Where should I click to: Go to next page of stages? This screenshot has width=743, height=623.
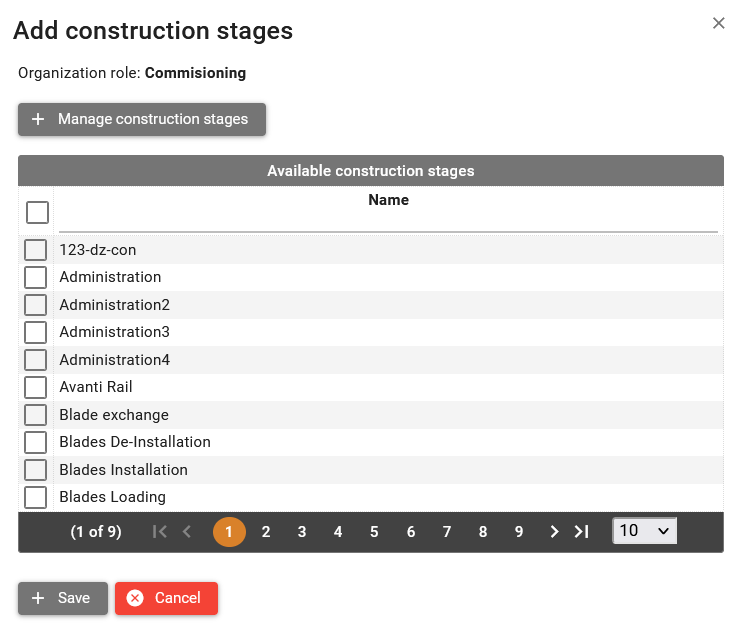point(554,532)
